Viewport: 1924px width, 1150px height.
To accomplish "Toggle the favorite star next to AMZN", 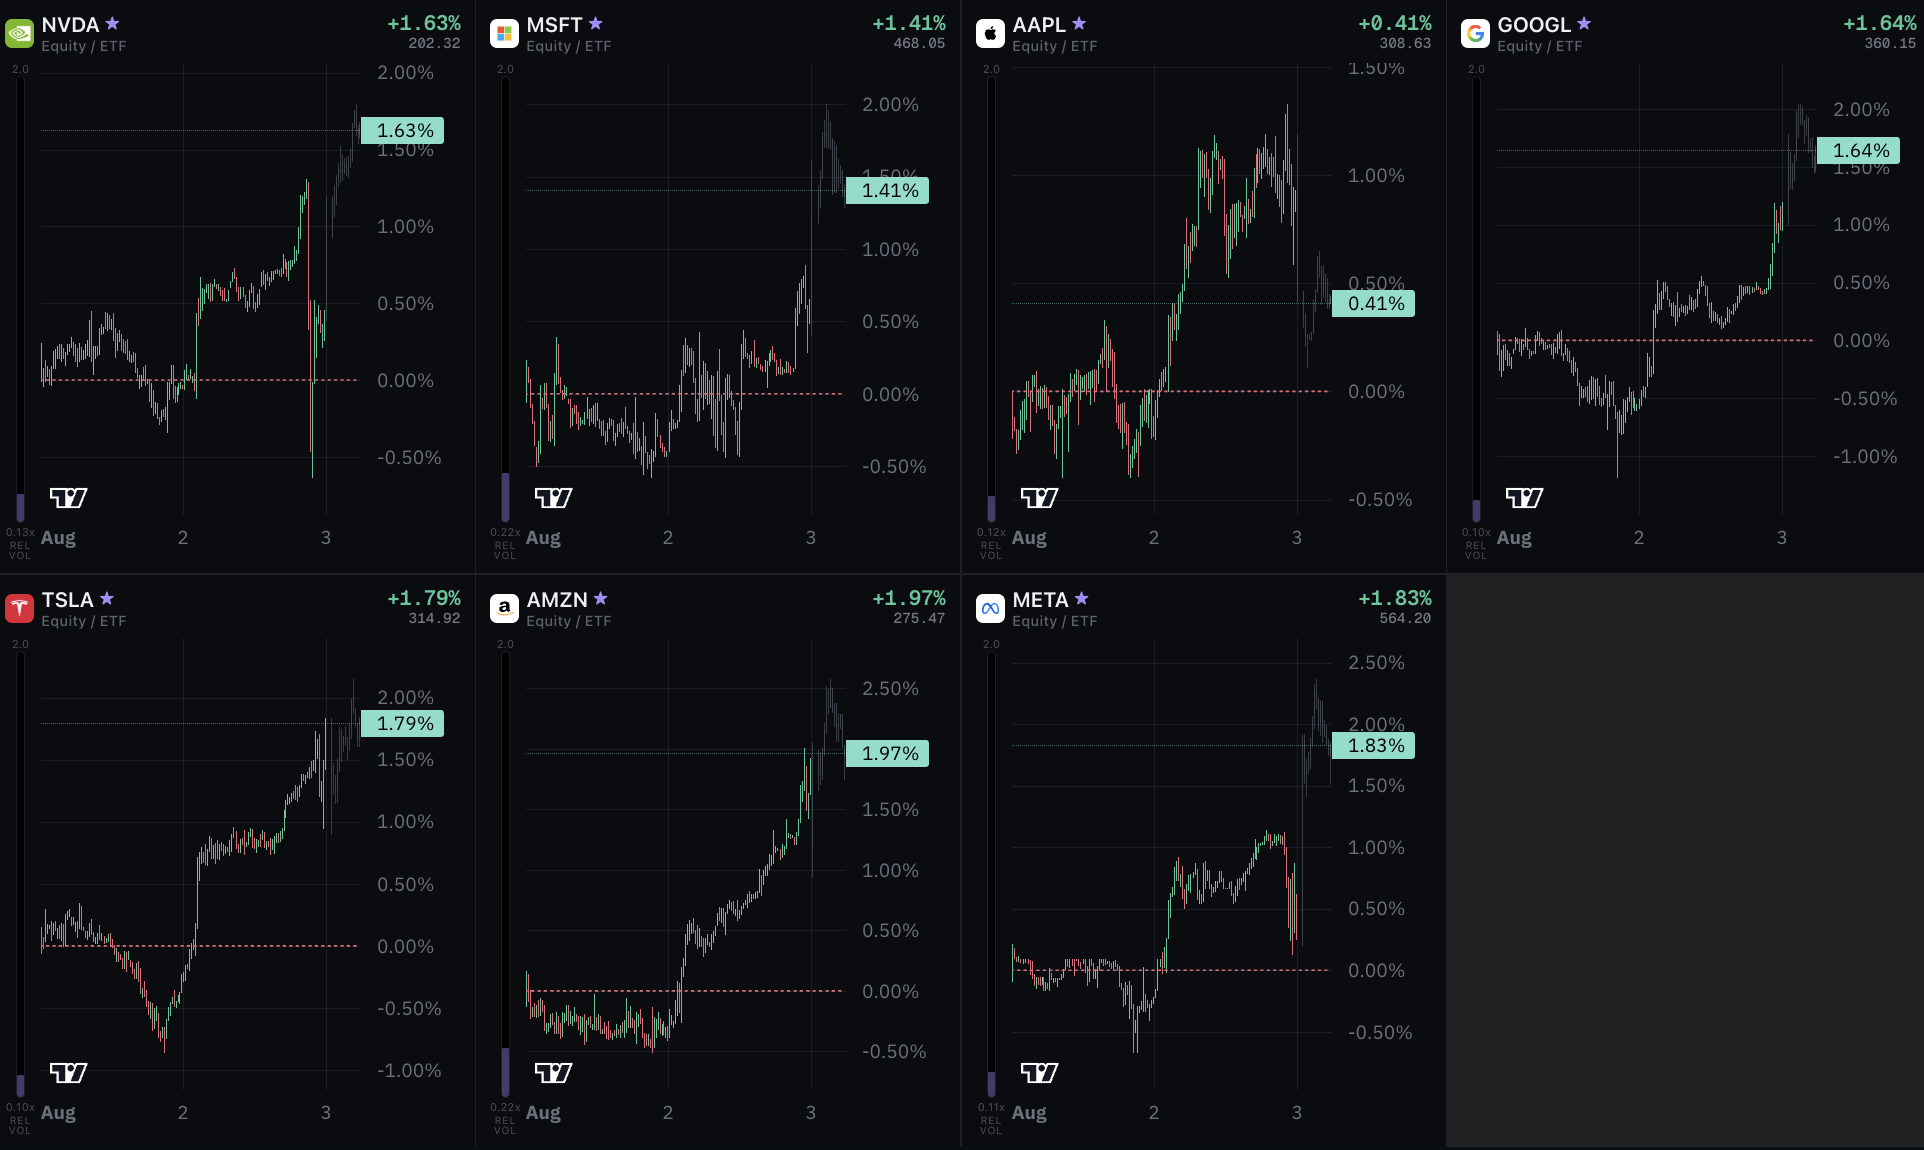I will [x=600, y=598].
